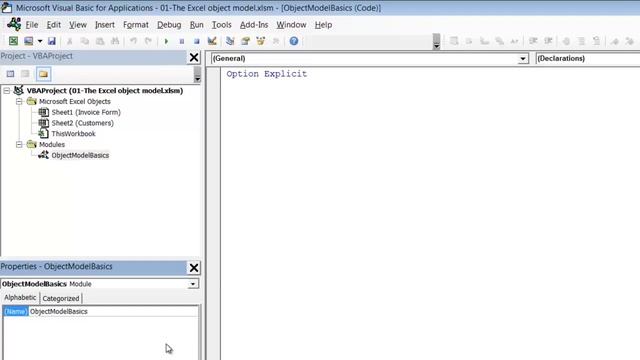Click the List Constants icon
Viewport: 640px width, 360px height.
(x=469, y=41)
